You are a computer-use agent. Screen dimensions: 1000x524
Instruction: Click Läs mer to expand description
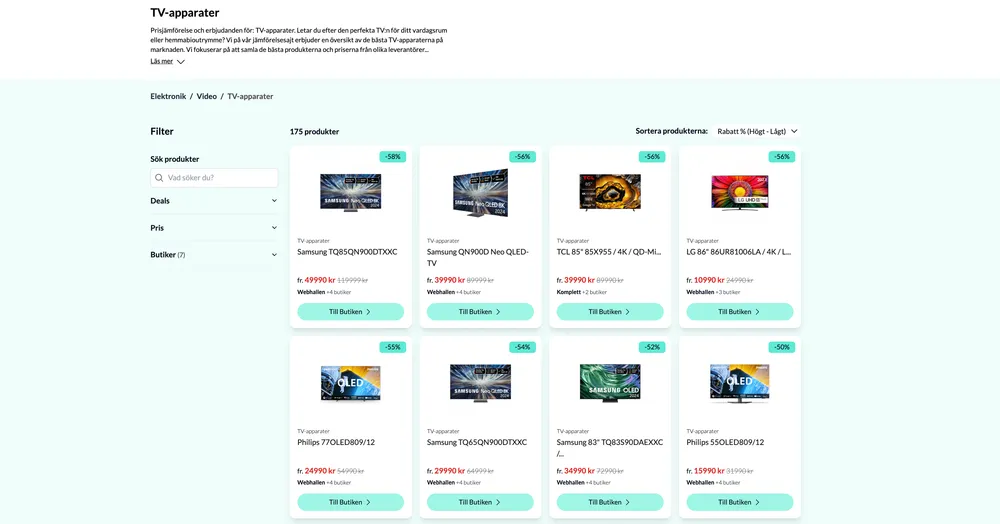pos(162,61)
